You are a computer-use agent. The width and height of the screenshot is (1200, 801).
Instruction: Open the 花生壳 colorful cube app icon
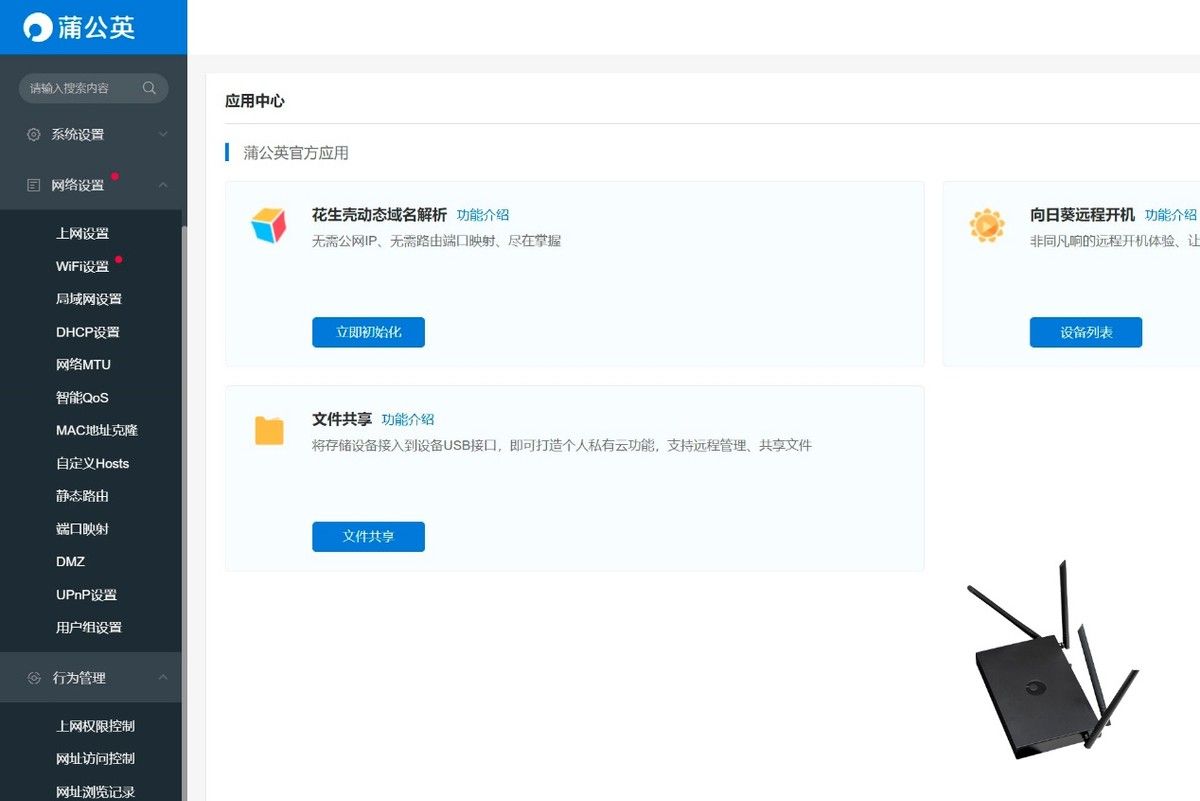[x=268, y=225]
